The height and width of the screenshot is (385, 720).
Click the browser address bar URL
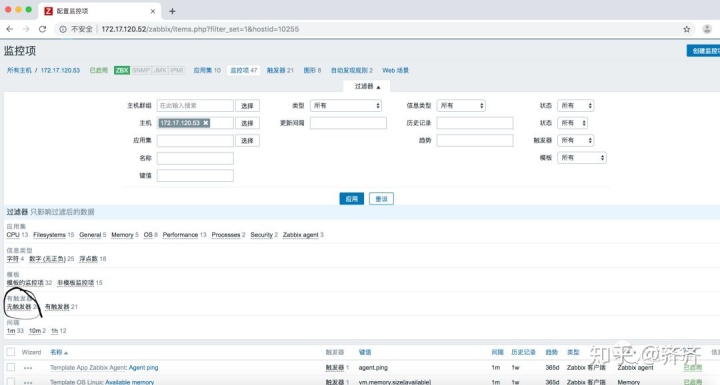200,29
